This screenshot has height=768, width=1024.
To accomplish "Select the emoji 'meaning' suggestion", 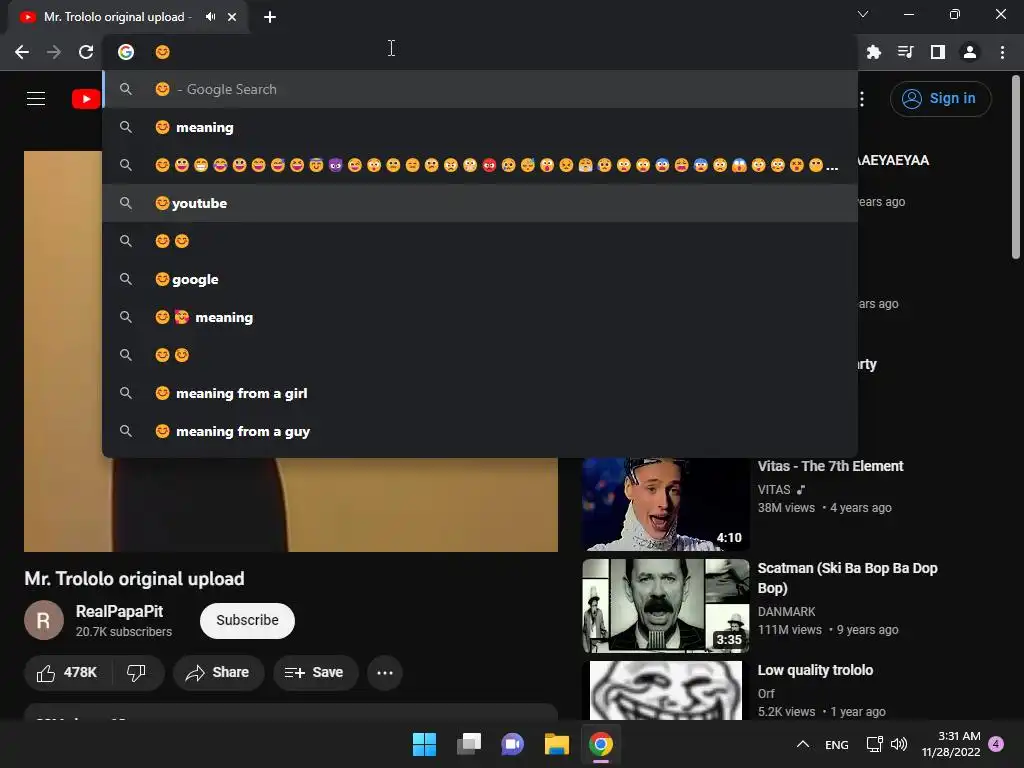I will click(x=480, y=127).
